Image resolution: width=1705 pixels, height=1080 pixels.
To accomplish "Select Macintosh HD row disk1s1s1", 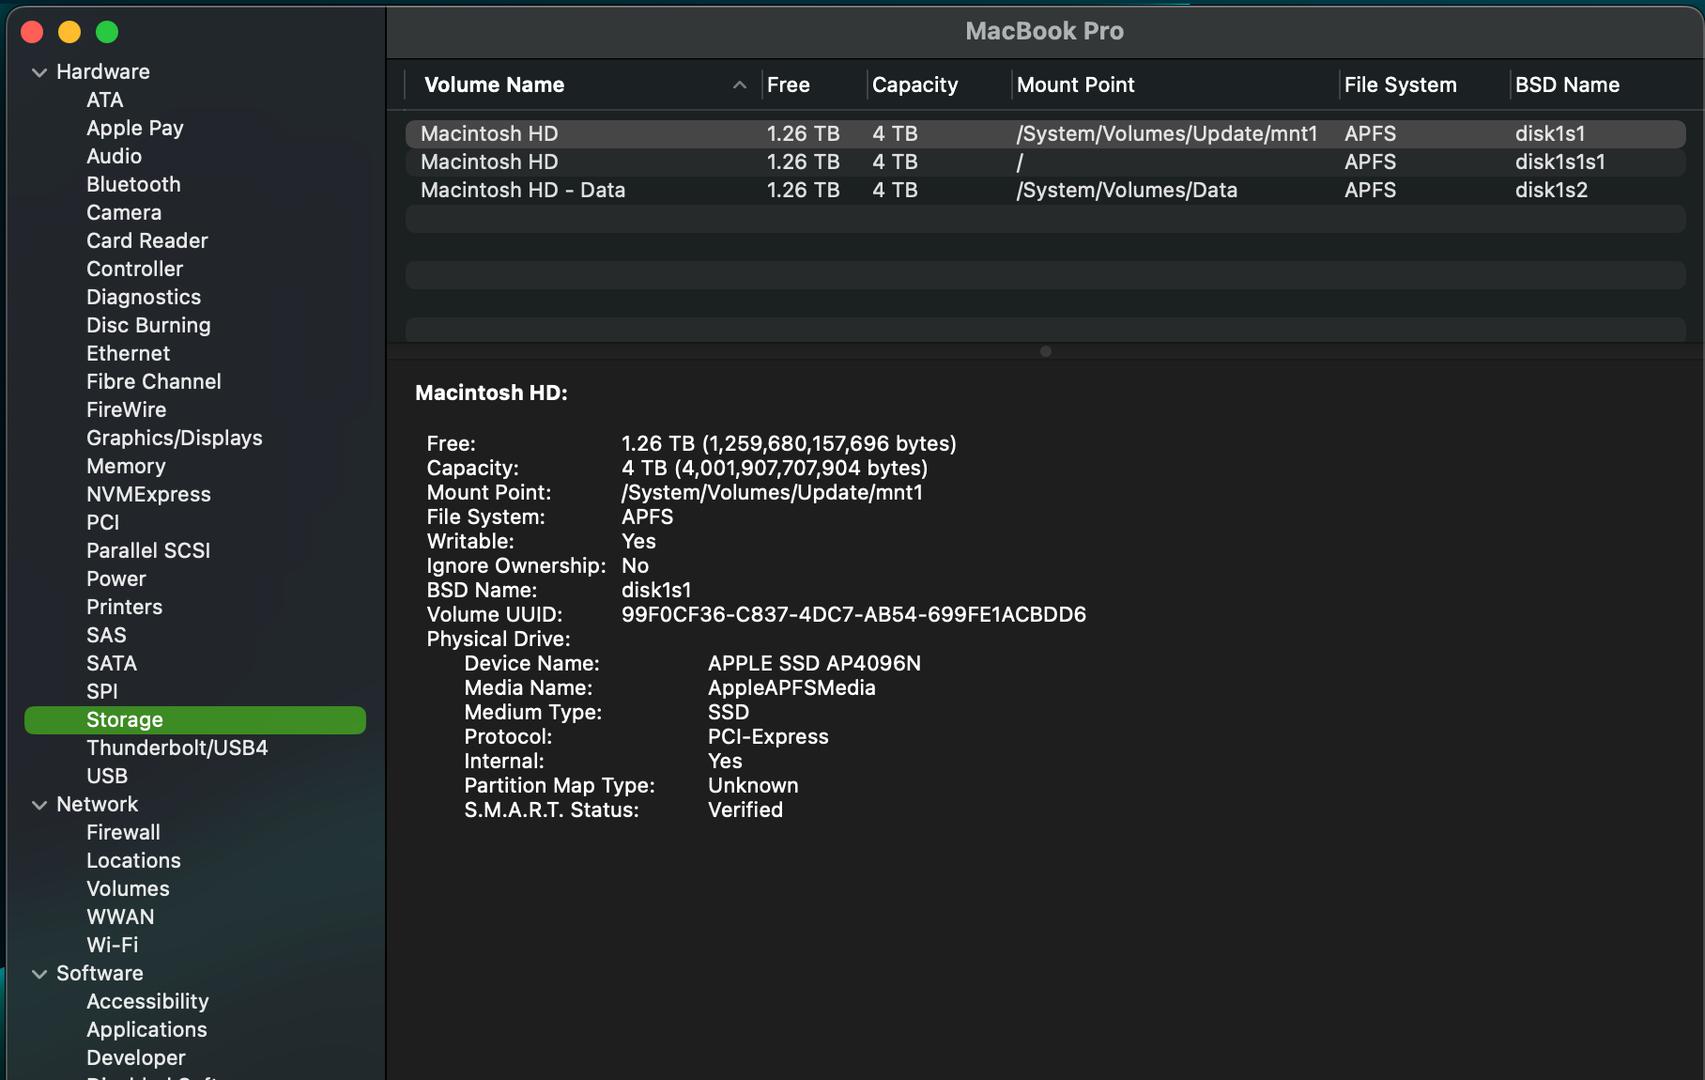I will (1045, 162).
